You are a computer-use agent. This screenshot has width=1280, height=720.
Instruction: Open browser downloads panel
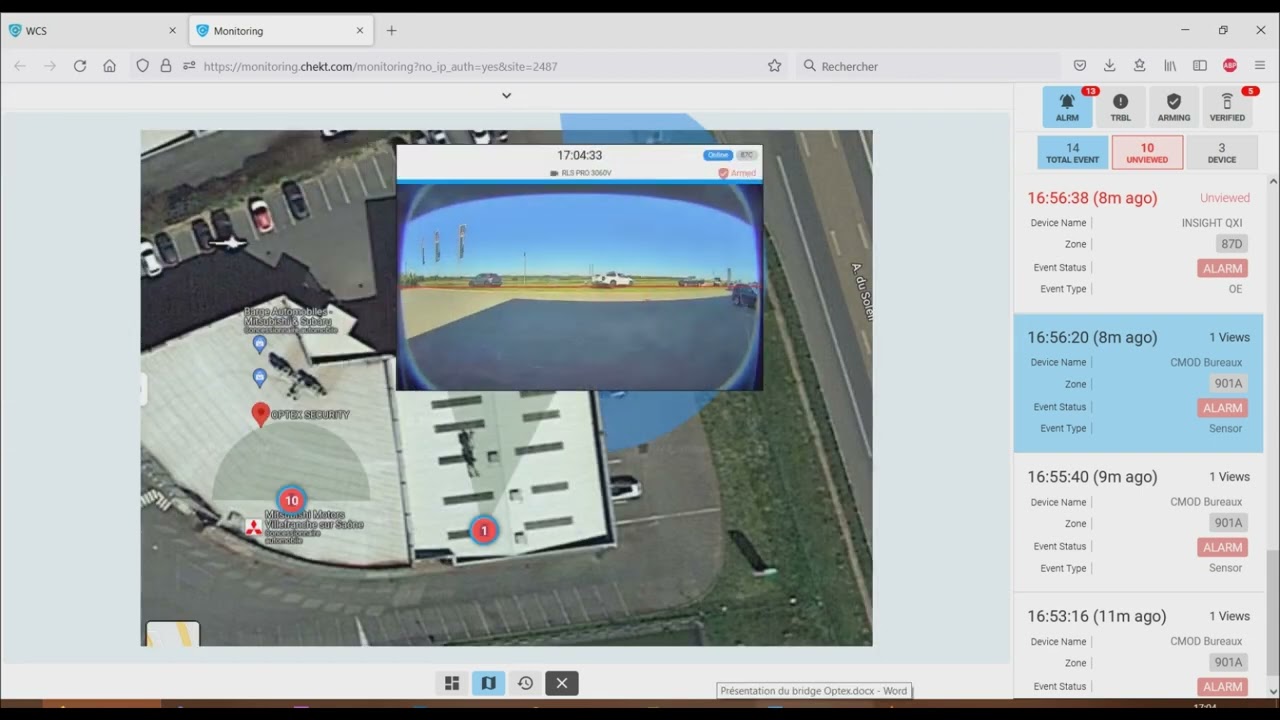coord(1110,66)
